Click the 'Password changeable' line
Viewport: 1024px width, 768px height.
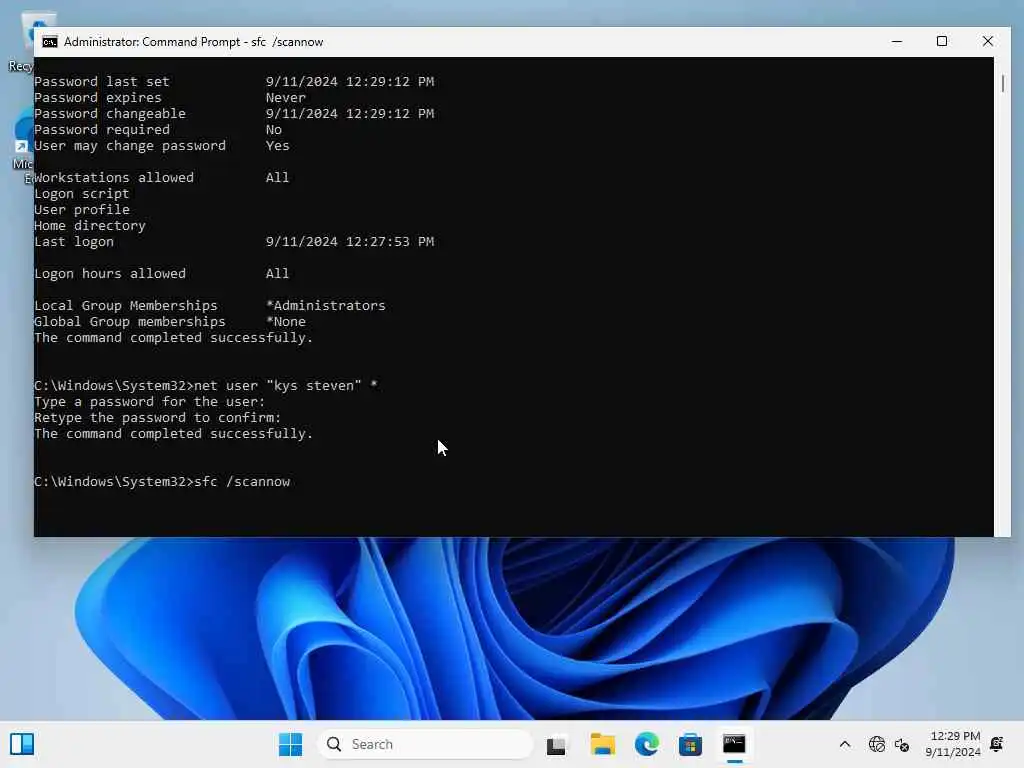click(234, 114)
